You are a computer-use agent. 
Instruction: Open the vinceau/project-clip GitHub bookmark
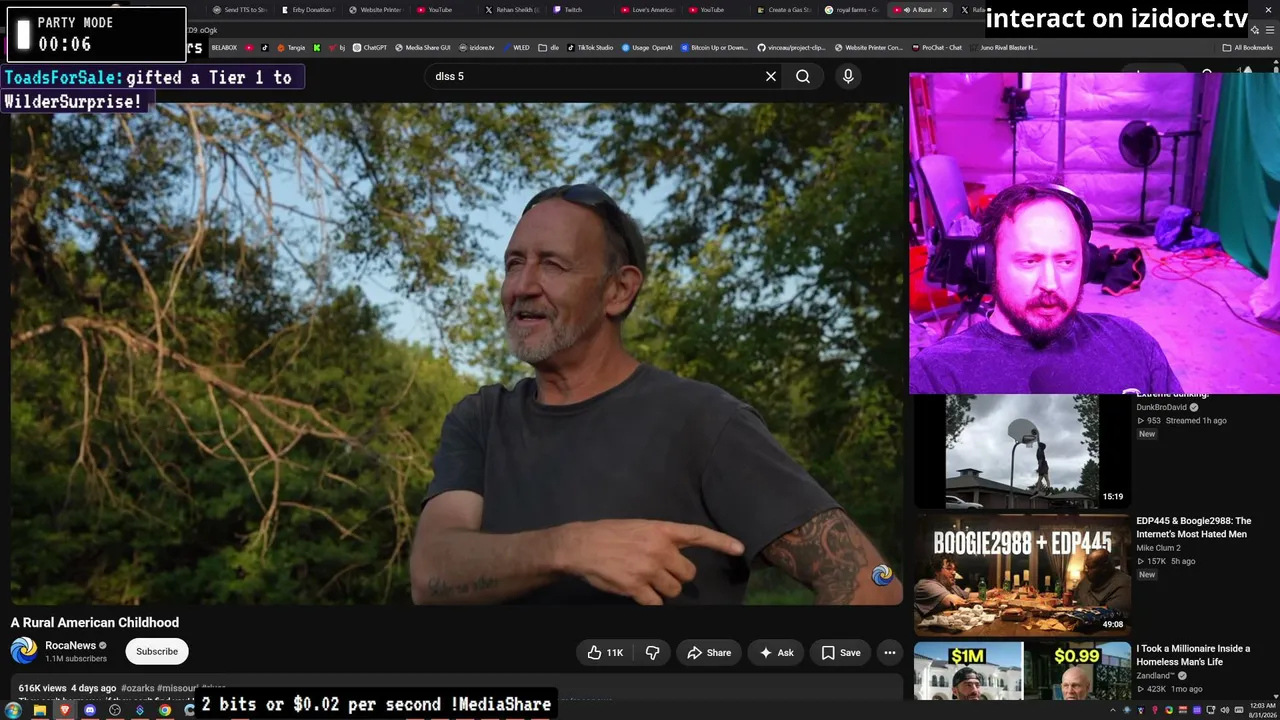[x=791, y=47]
